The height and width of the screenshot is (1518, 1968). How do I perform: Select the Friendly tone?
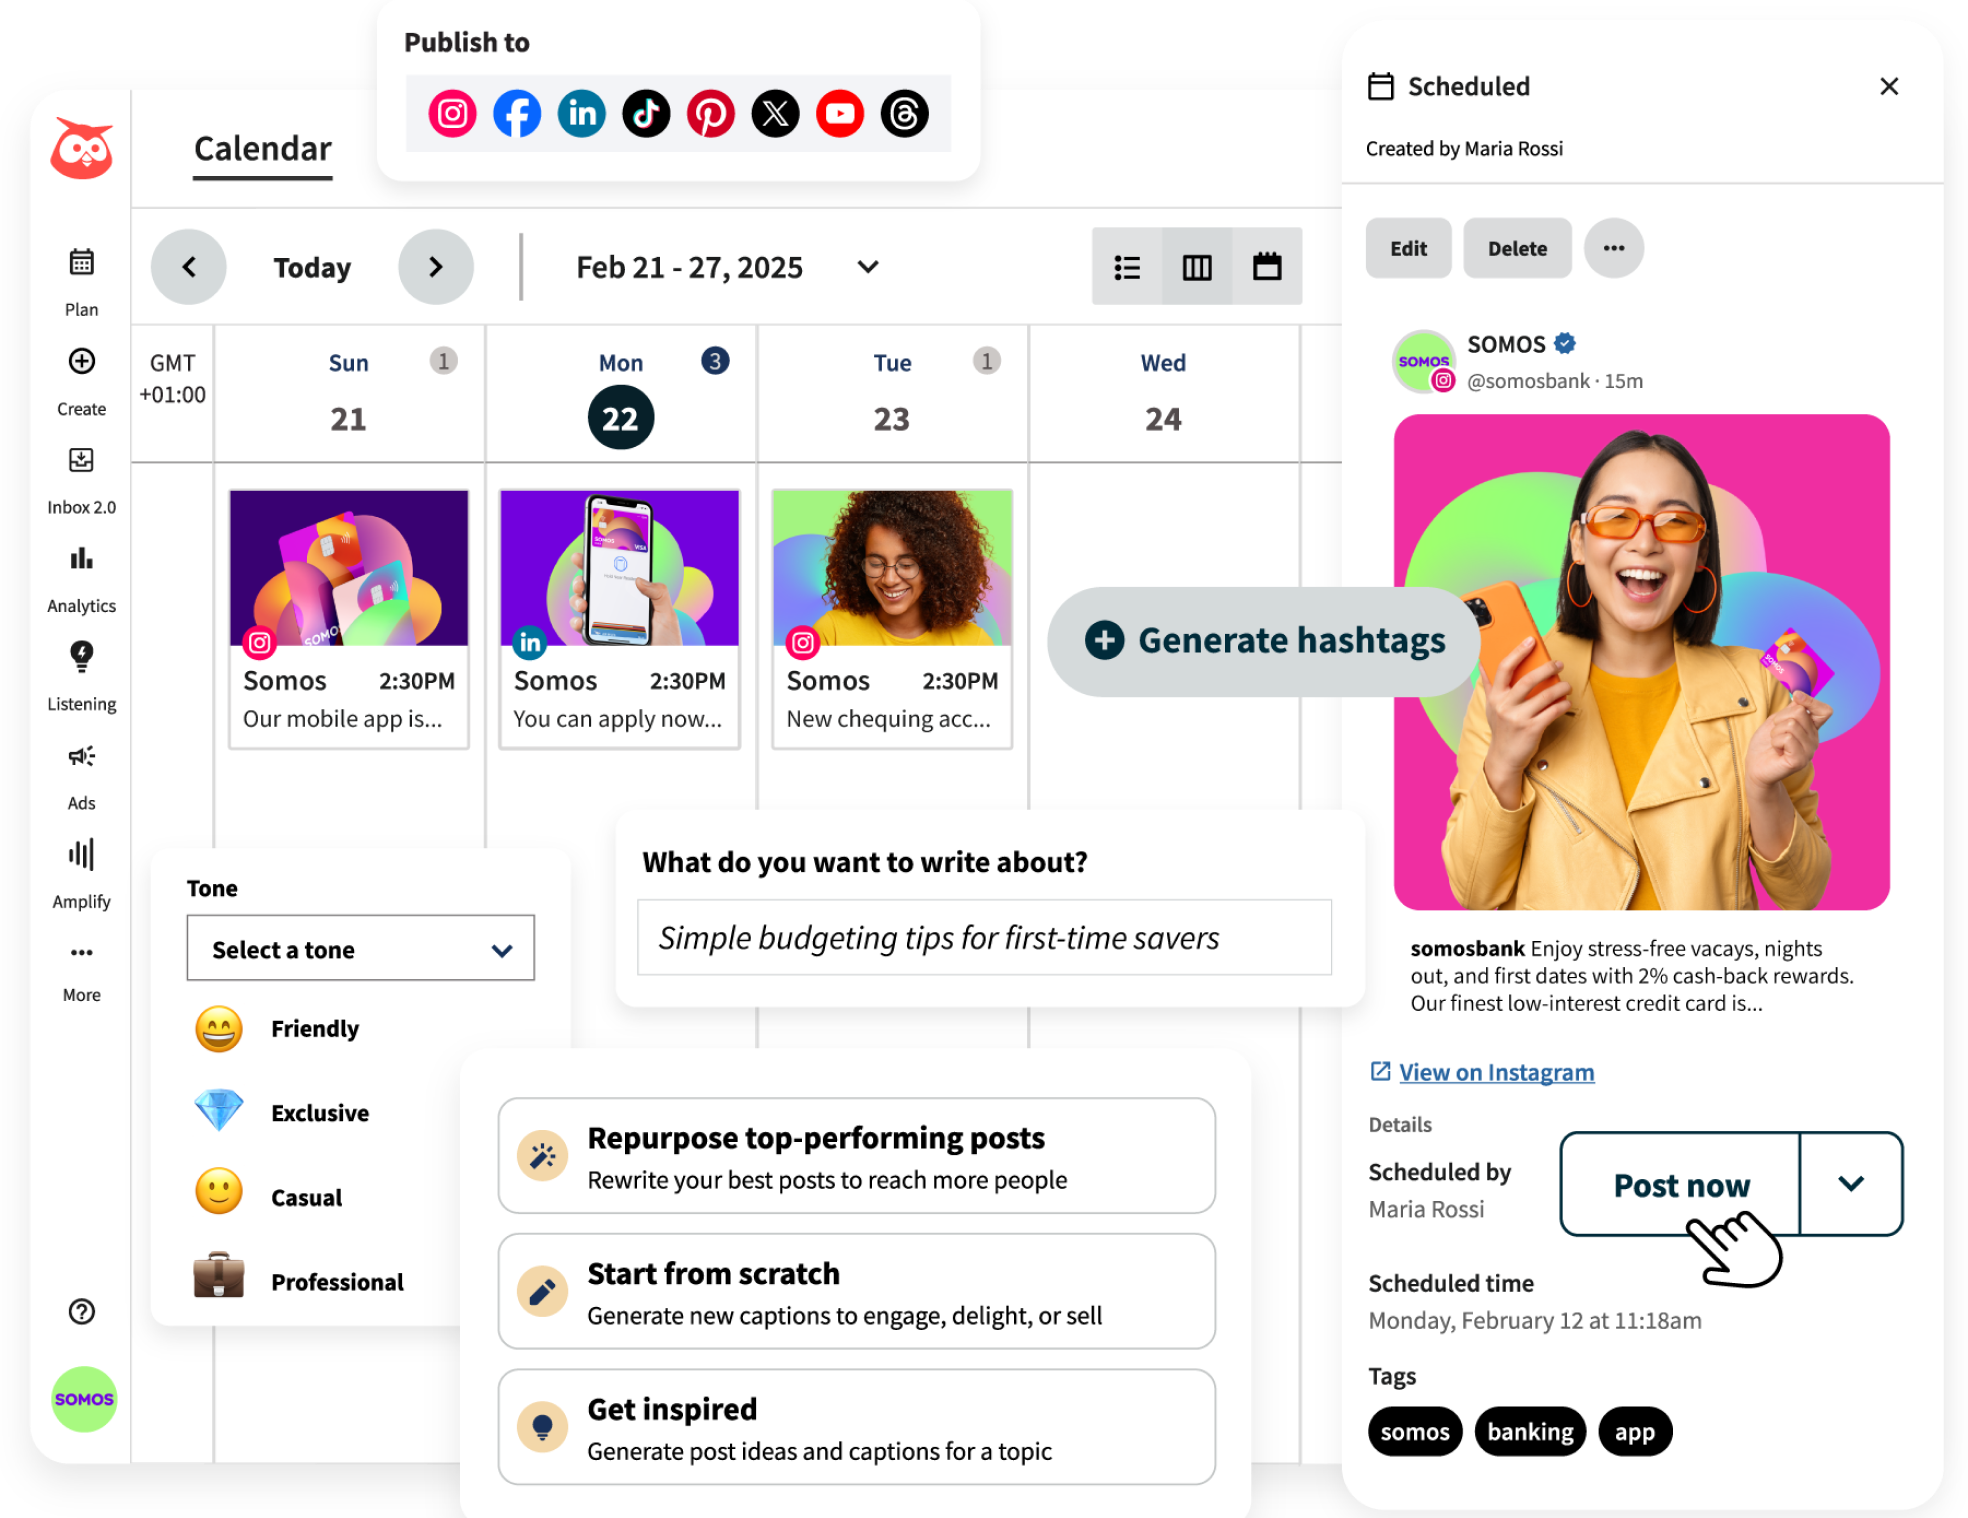(x=314, y=1028)
